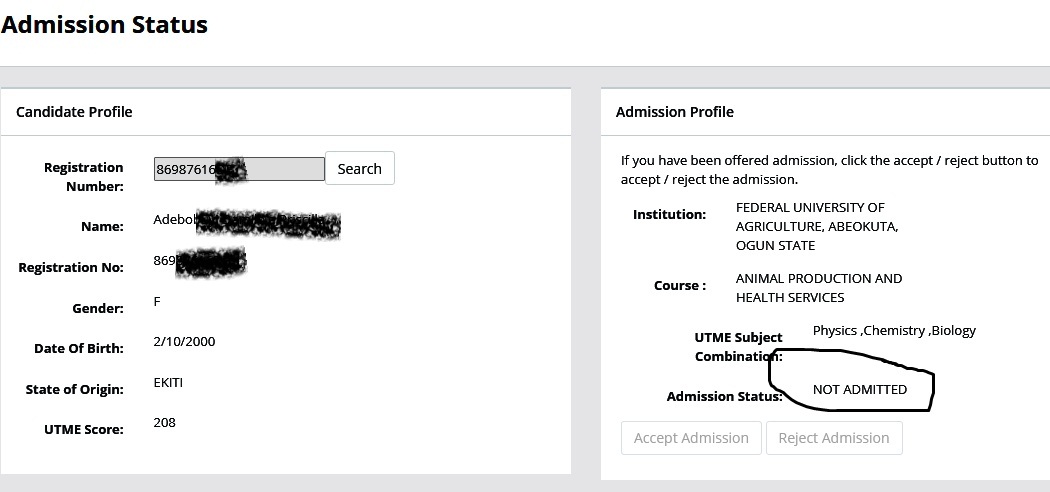Select the Candidate Profile panel header
Viewport: 1050px width, 492px height.
[74, 112]
